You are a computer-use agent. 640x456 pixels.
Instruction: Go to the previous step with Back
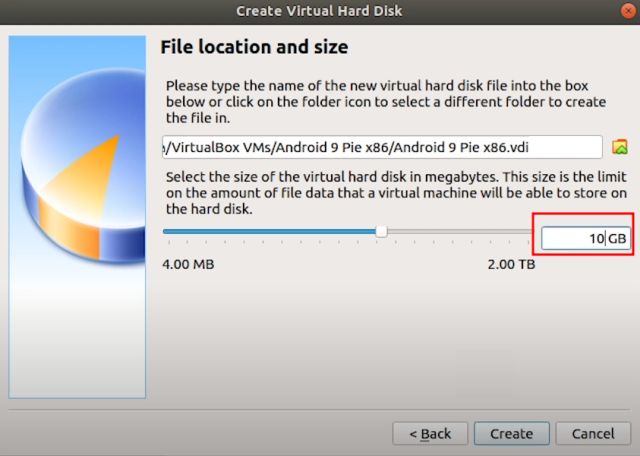(430, 433)
